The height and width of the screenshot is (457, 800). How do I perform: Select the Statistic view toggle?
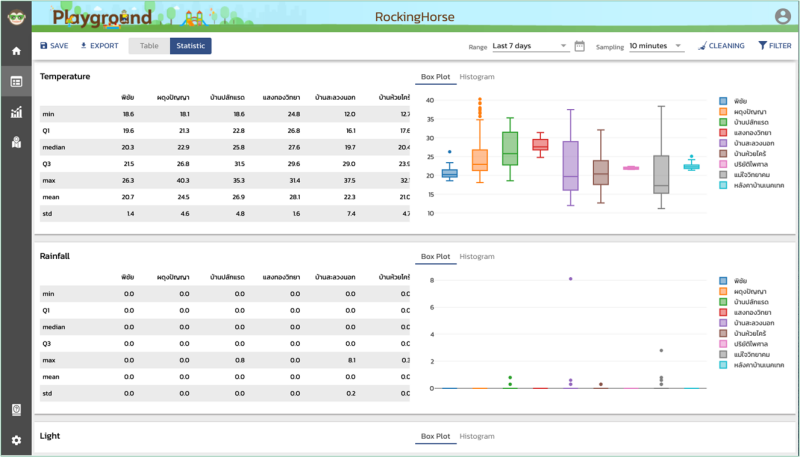coord(190,46)
